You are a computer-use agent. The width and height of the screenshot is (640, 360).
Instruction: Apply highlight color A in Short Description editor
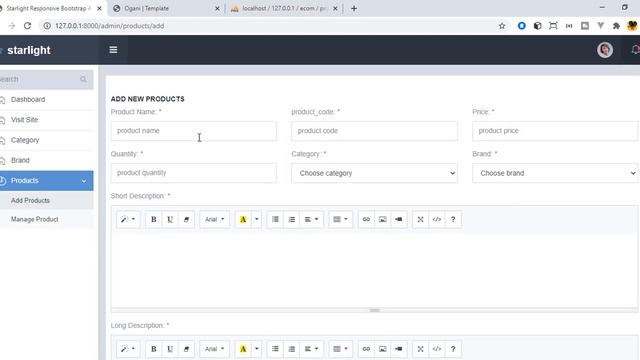pos(243,220)
